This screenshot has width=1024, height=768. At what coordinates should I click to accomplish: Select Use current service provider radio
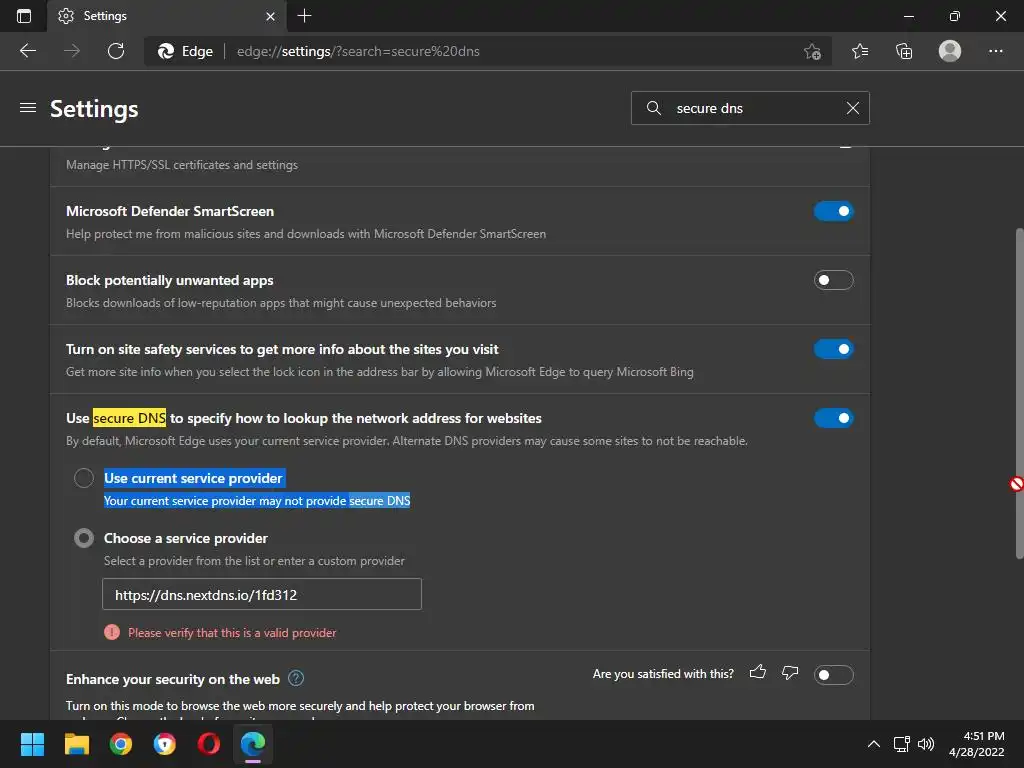(x=84, y=478)
